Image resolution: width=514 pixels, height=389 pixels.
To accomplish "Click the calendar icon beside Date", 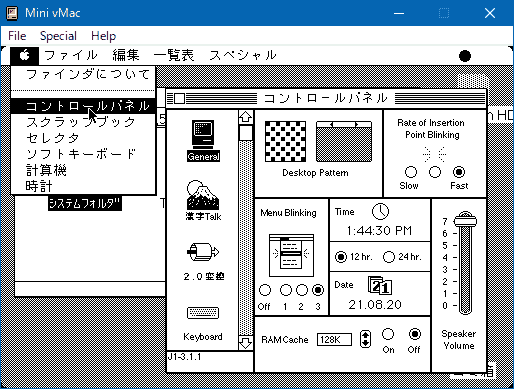I will click(380, 285).
